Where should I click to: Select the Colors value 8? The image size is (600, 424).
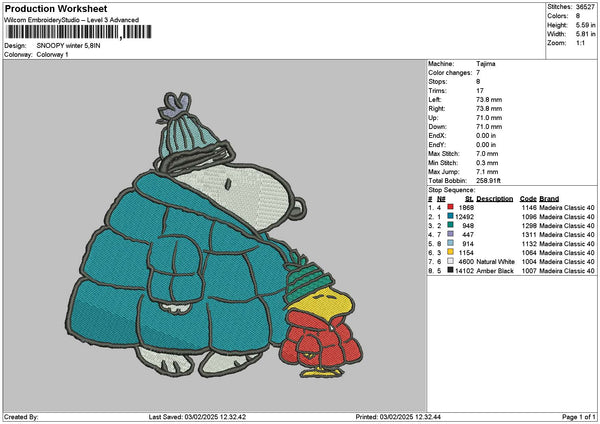(x=578, y=16)
